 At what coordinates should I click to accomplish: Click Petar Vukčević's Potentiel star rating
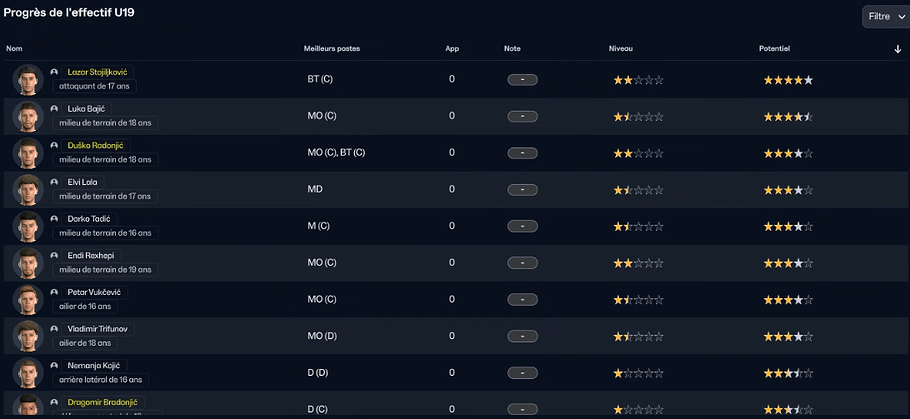point(788,299)
